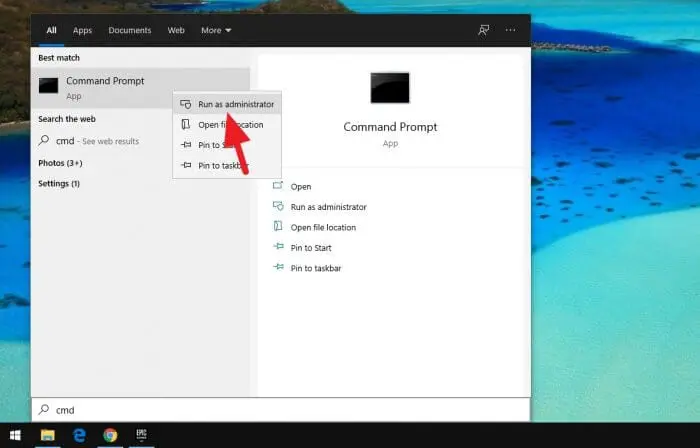Image resolution: width=700 pixels, height=448 pixels.
Task: Choose Open file location in context menu
Action: tap(227, 125)
